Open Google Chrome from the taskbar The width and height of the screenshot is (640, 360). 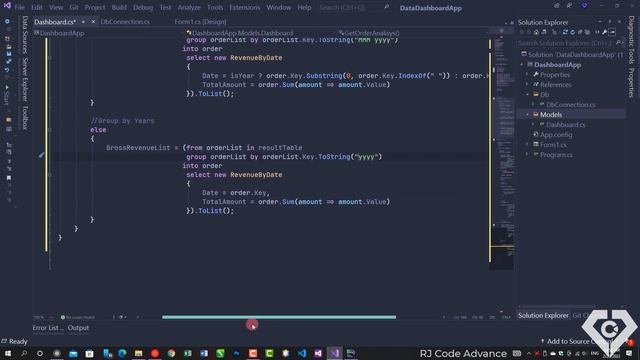171,353
